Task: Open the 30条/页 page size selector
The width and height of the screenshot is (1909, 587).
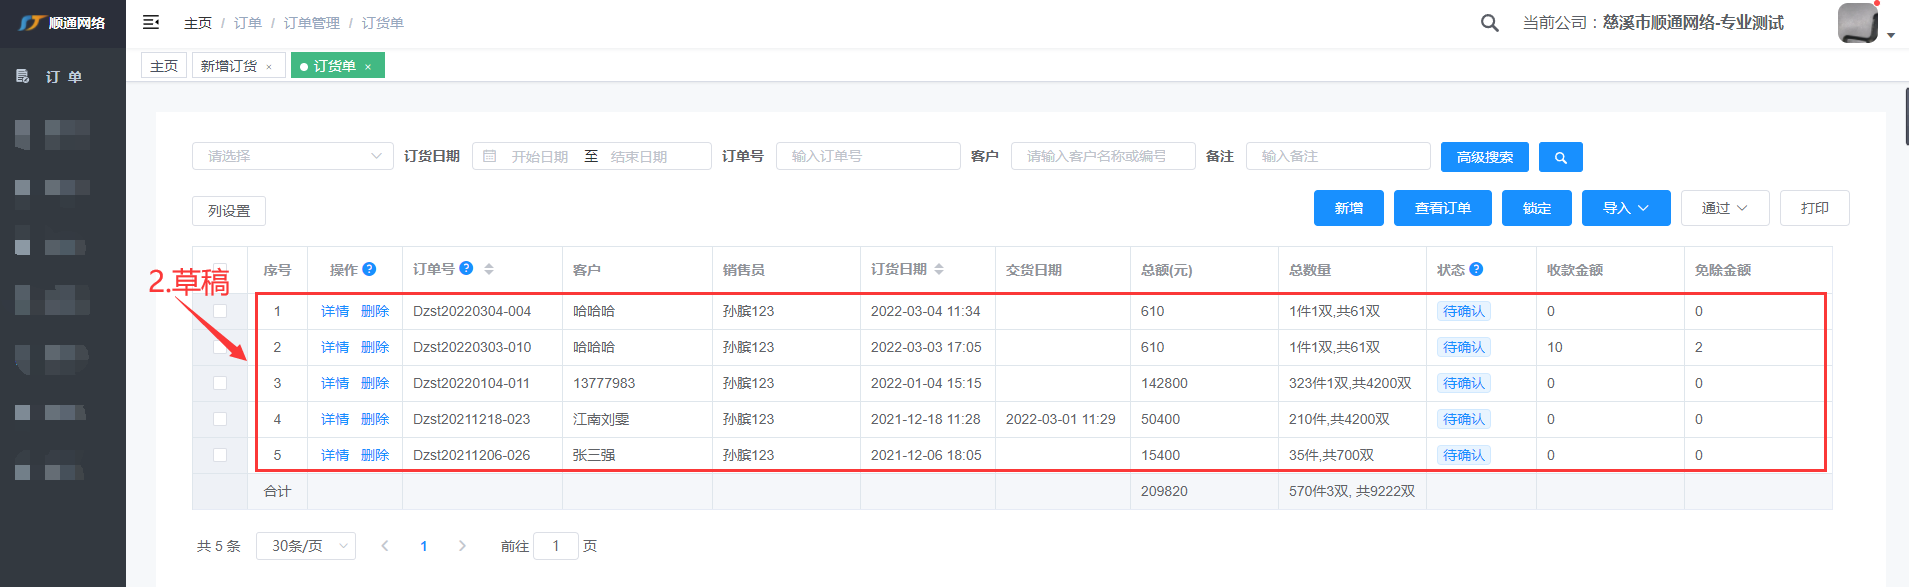Action: click(306, 546)
